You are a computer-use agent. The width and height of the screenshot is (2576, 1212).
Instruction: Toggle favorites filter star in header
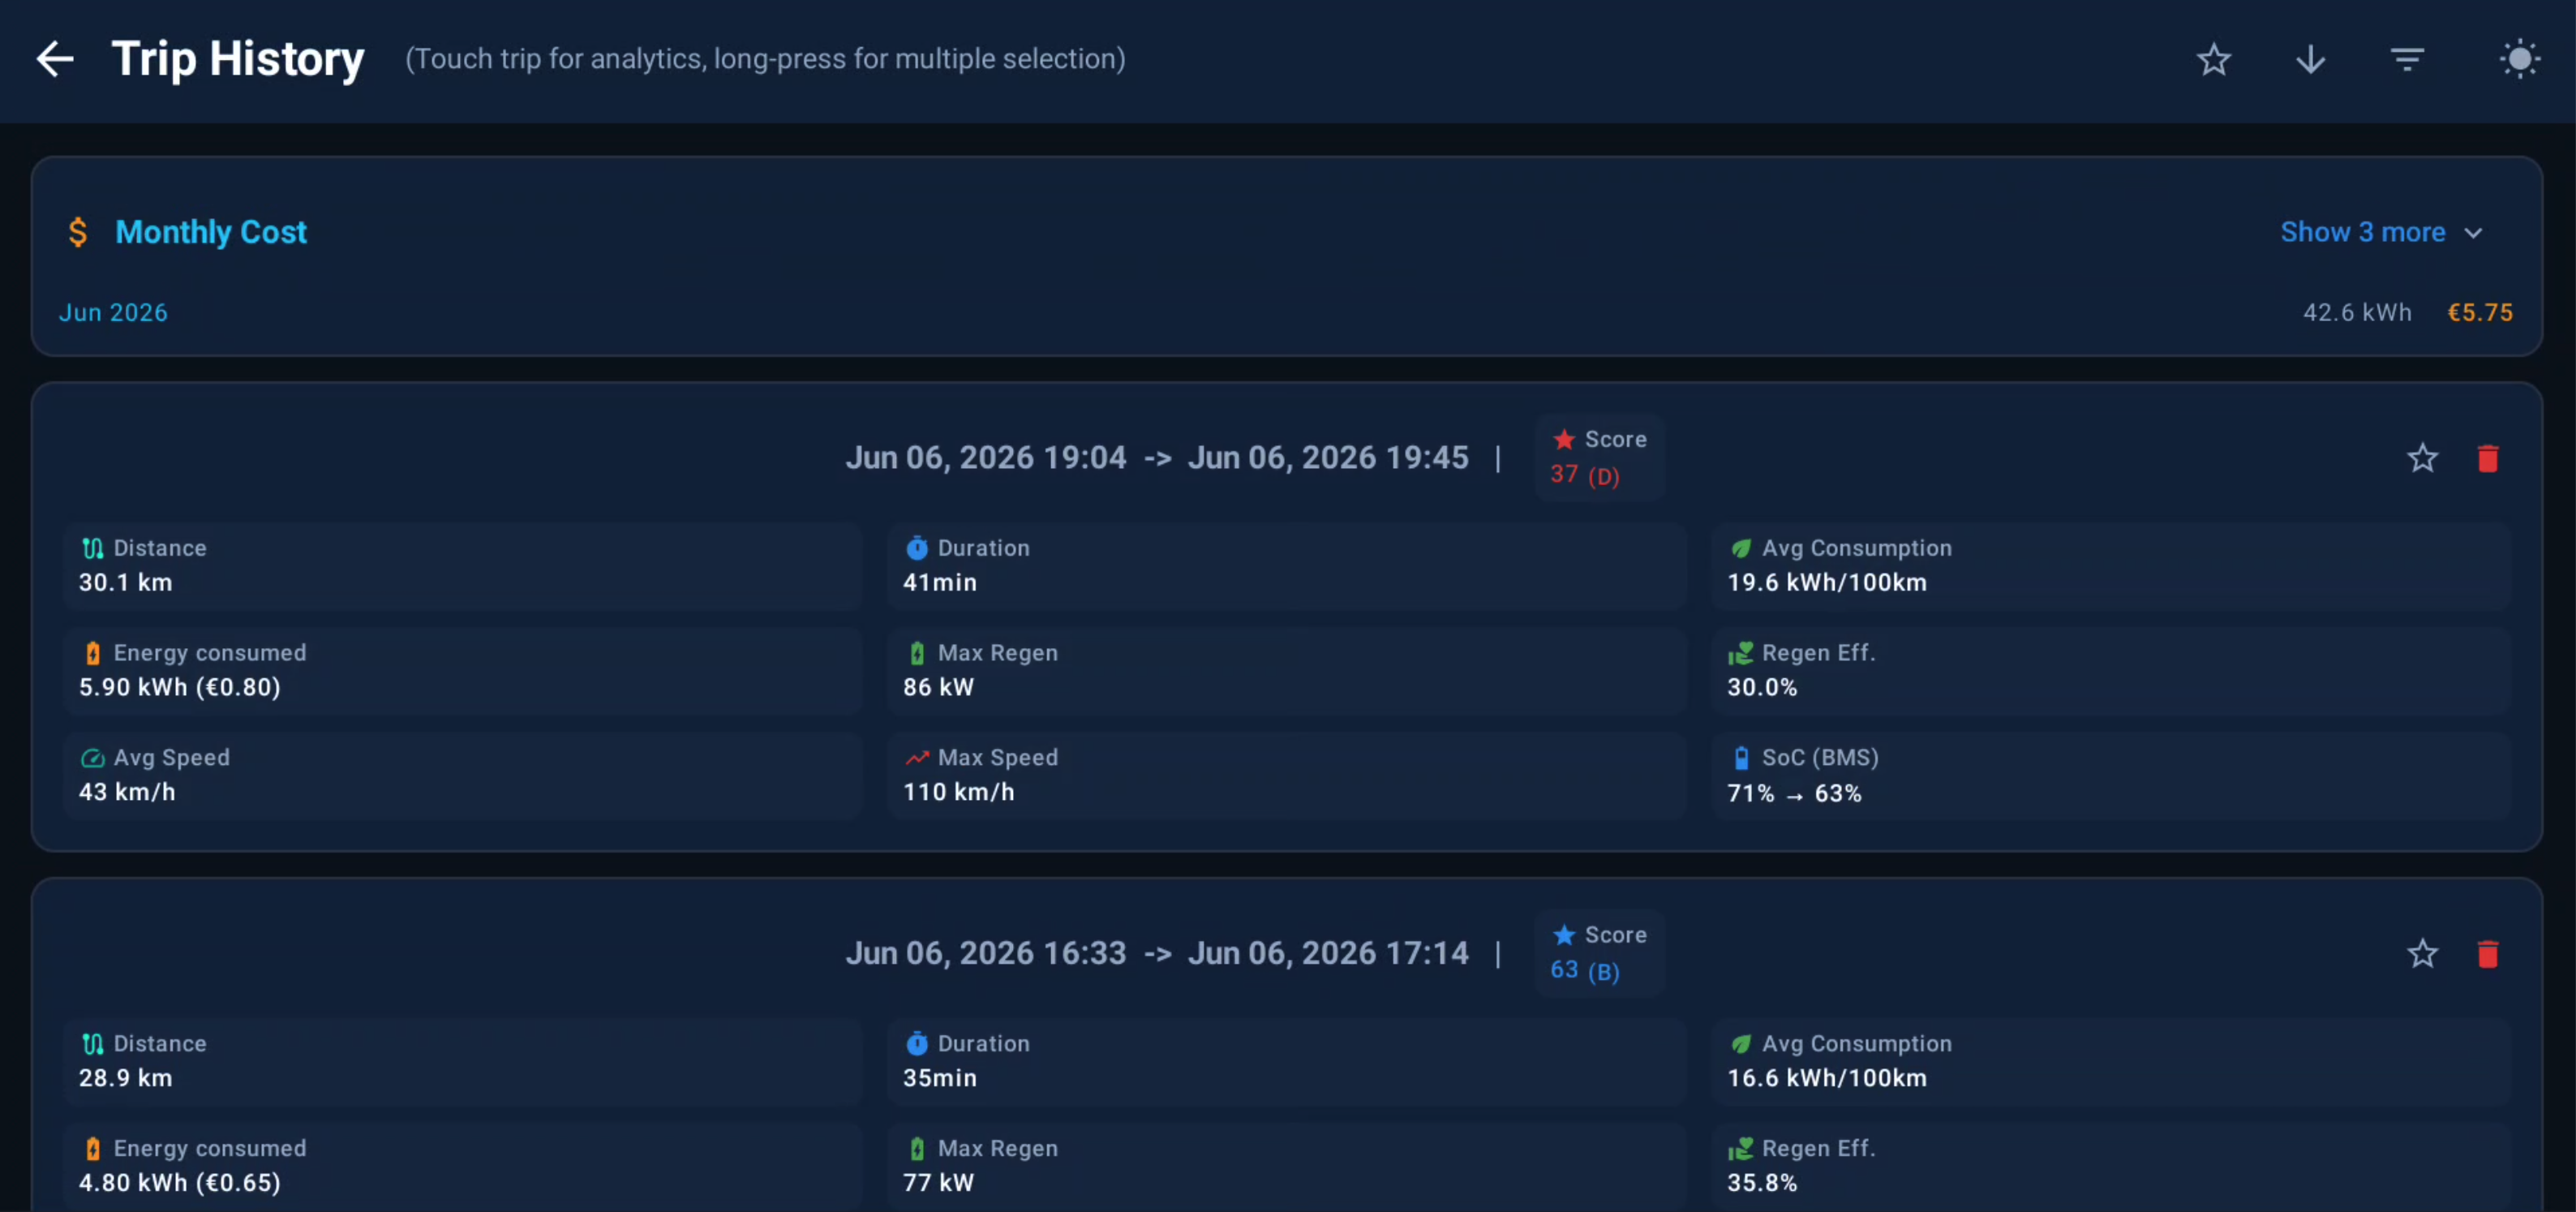(x=2214, y=59)
